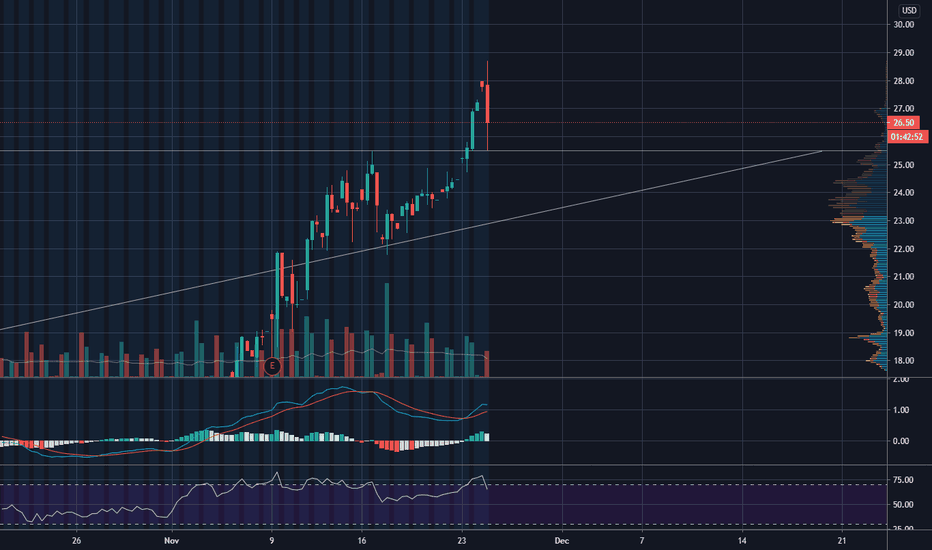
Task: Click the 50.00 RSI scale label
Action: pyautogui.click(x=903, y=504)
